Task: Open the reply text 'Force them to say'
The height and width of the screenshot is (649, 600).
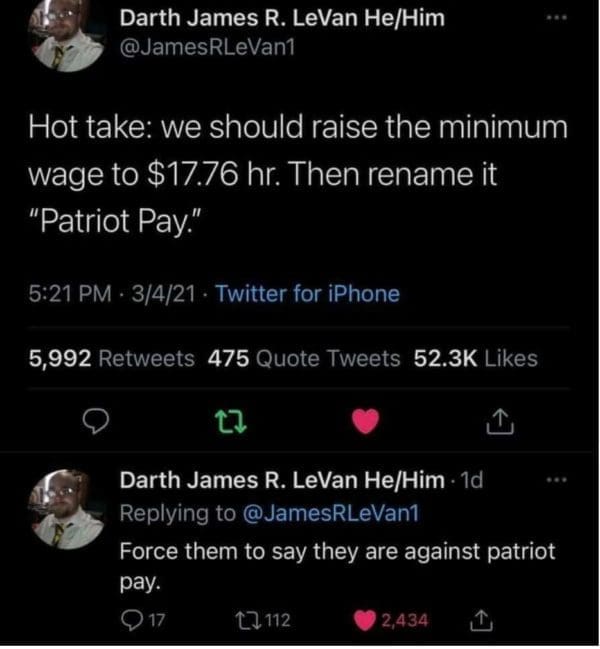Action: pos(337,566)
